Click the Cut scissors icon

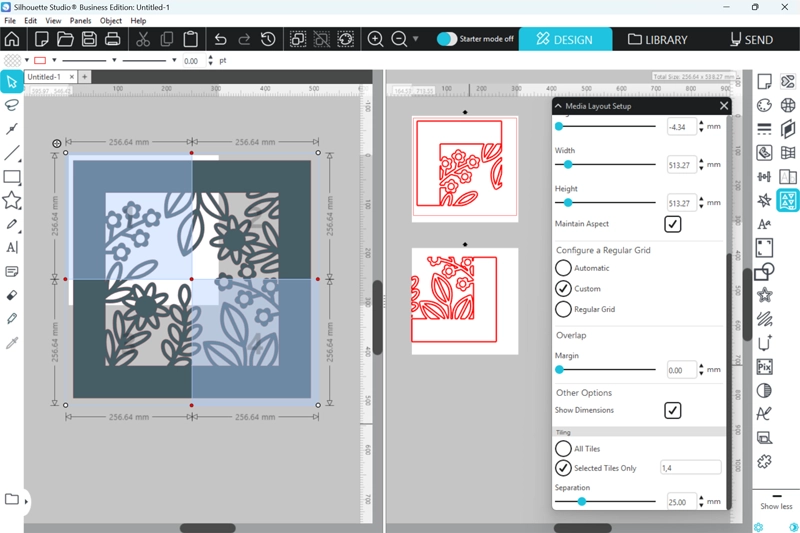click(142, 39)
